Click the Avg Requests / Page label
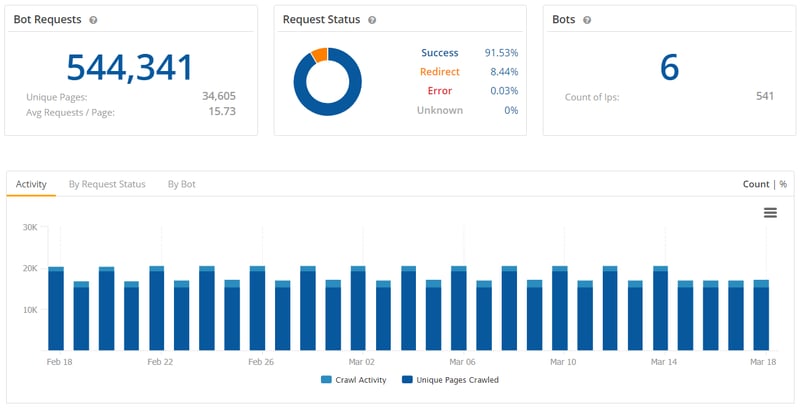 [70, 112]
